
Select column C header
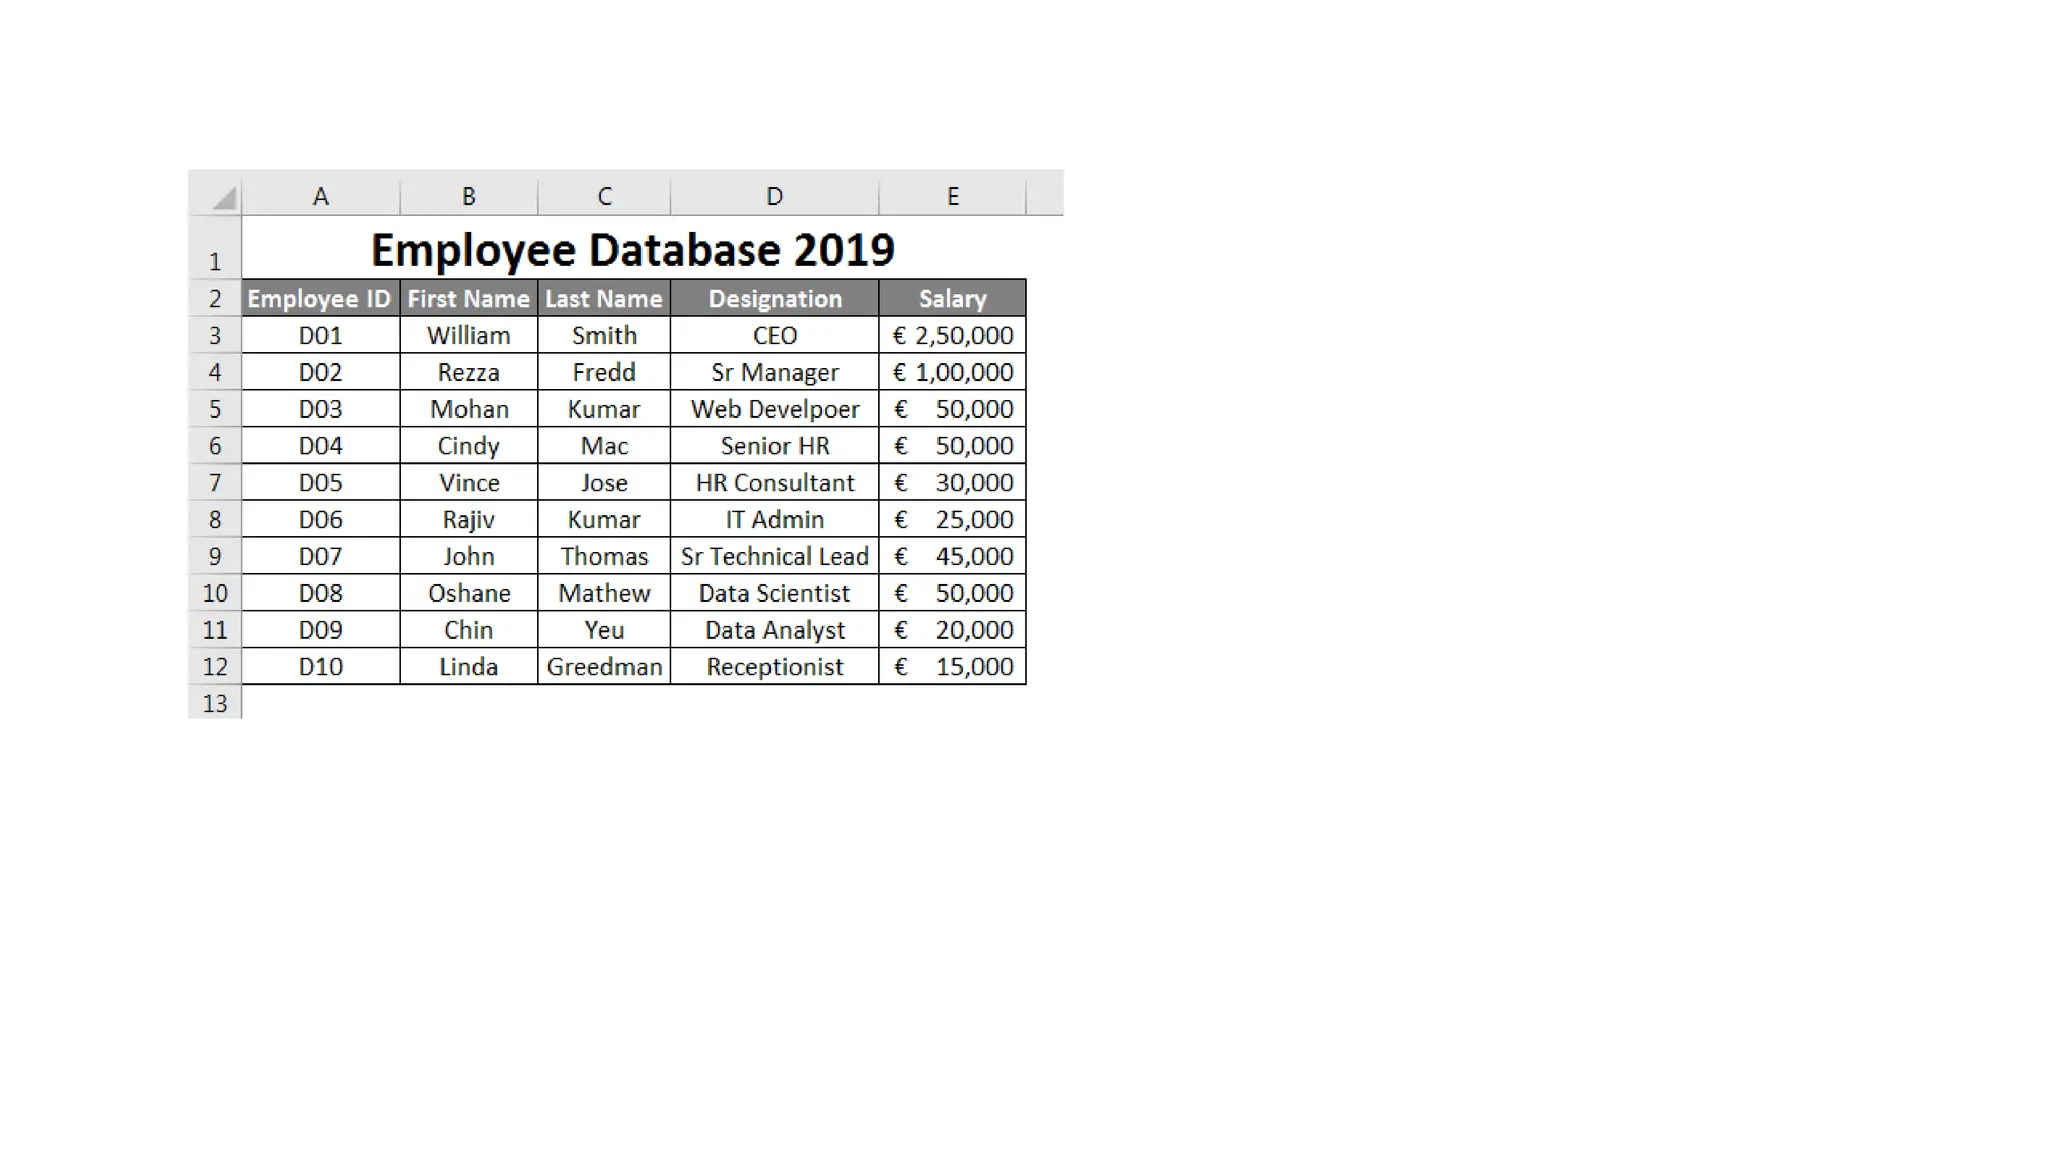604,196
